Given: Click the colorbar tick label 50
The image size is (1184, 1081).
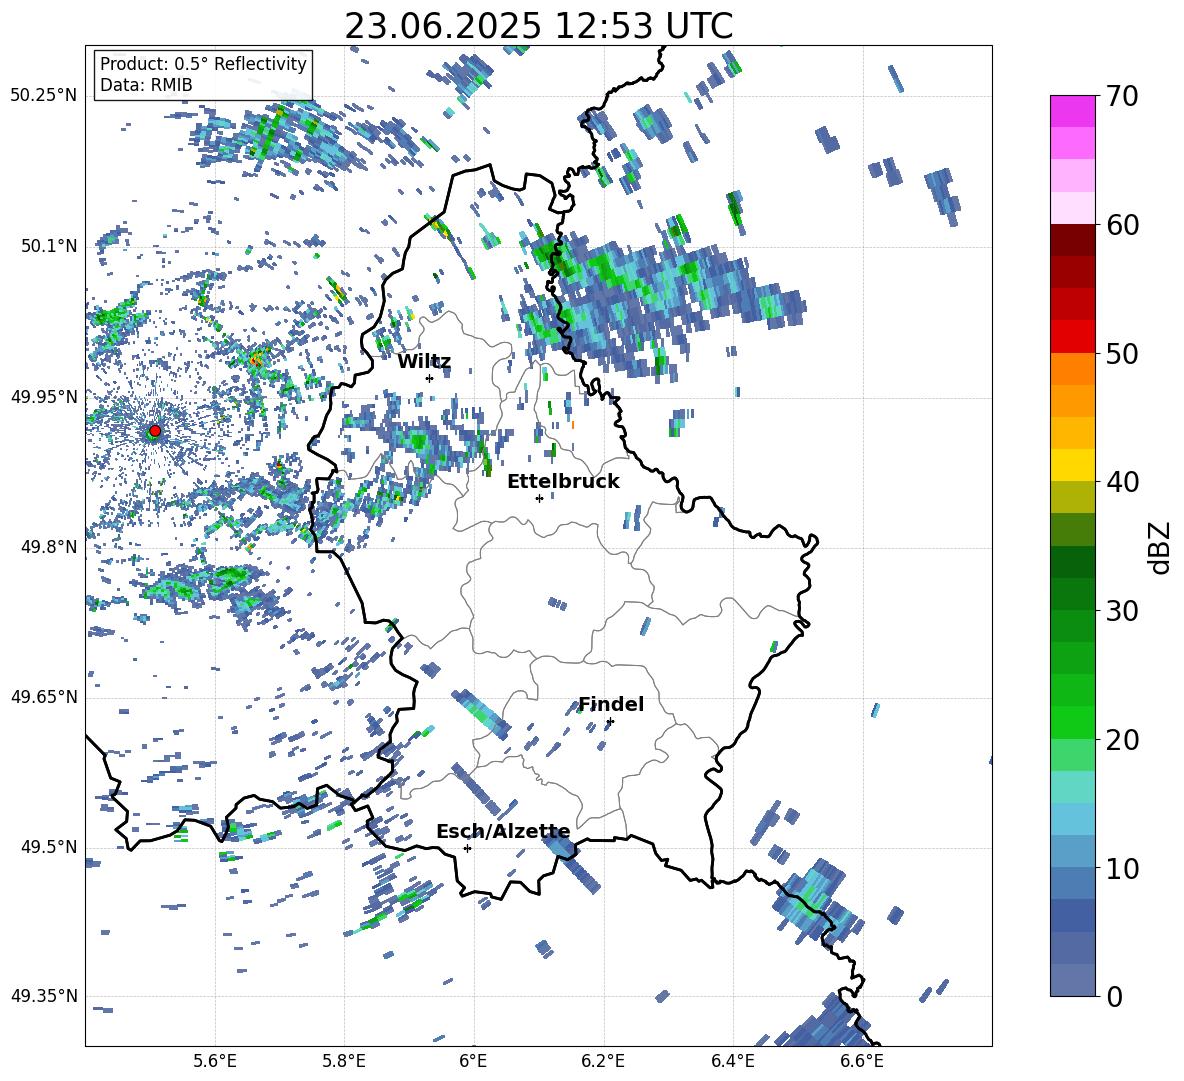Looking at the screenshot, I should click(1123, 354).
